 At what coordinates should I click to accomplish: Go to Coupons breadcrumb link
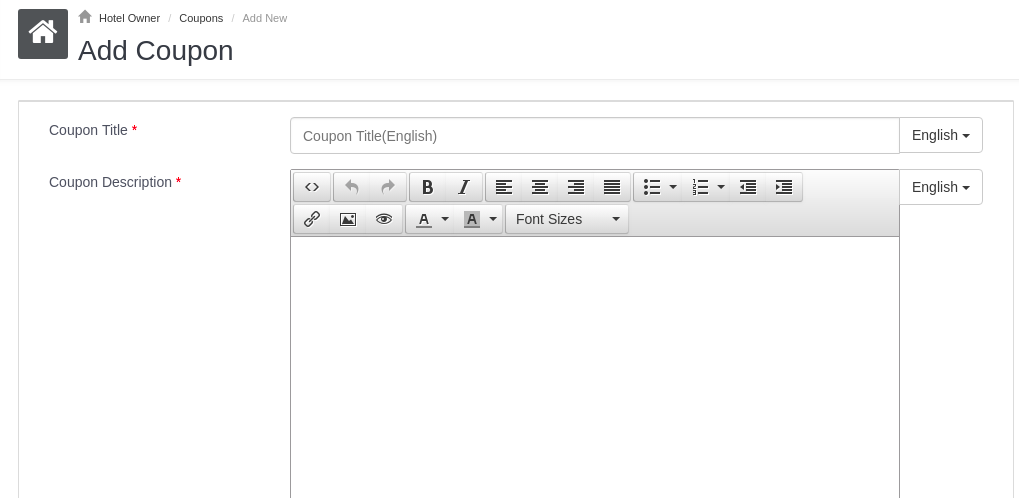(x=201, y=18)
